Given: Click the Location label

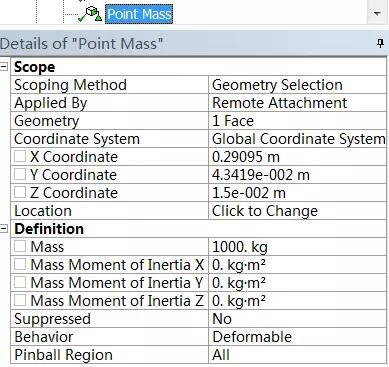Looking at the screenshot, I should coord(43,211).
